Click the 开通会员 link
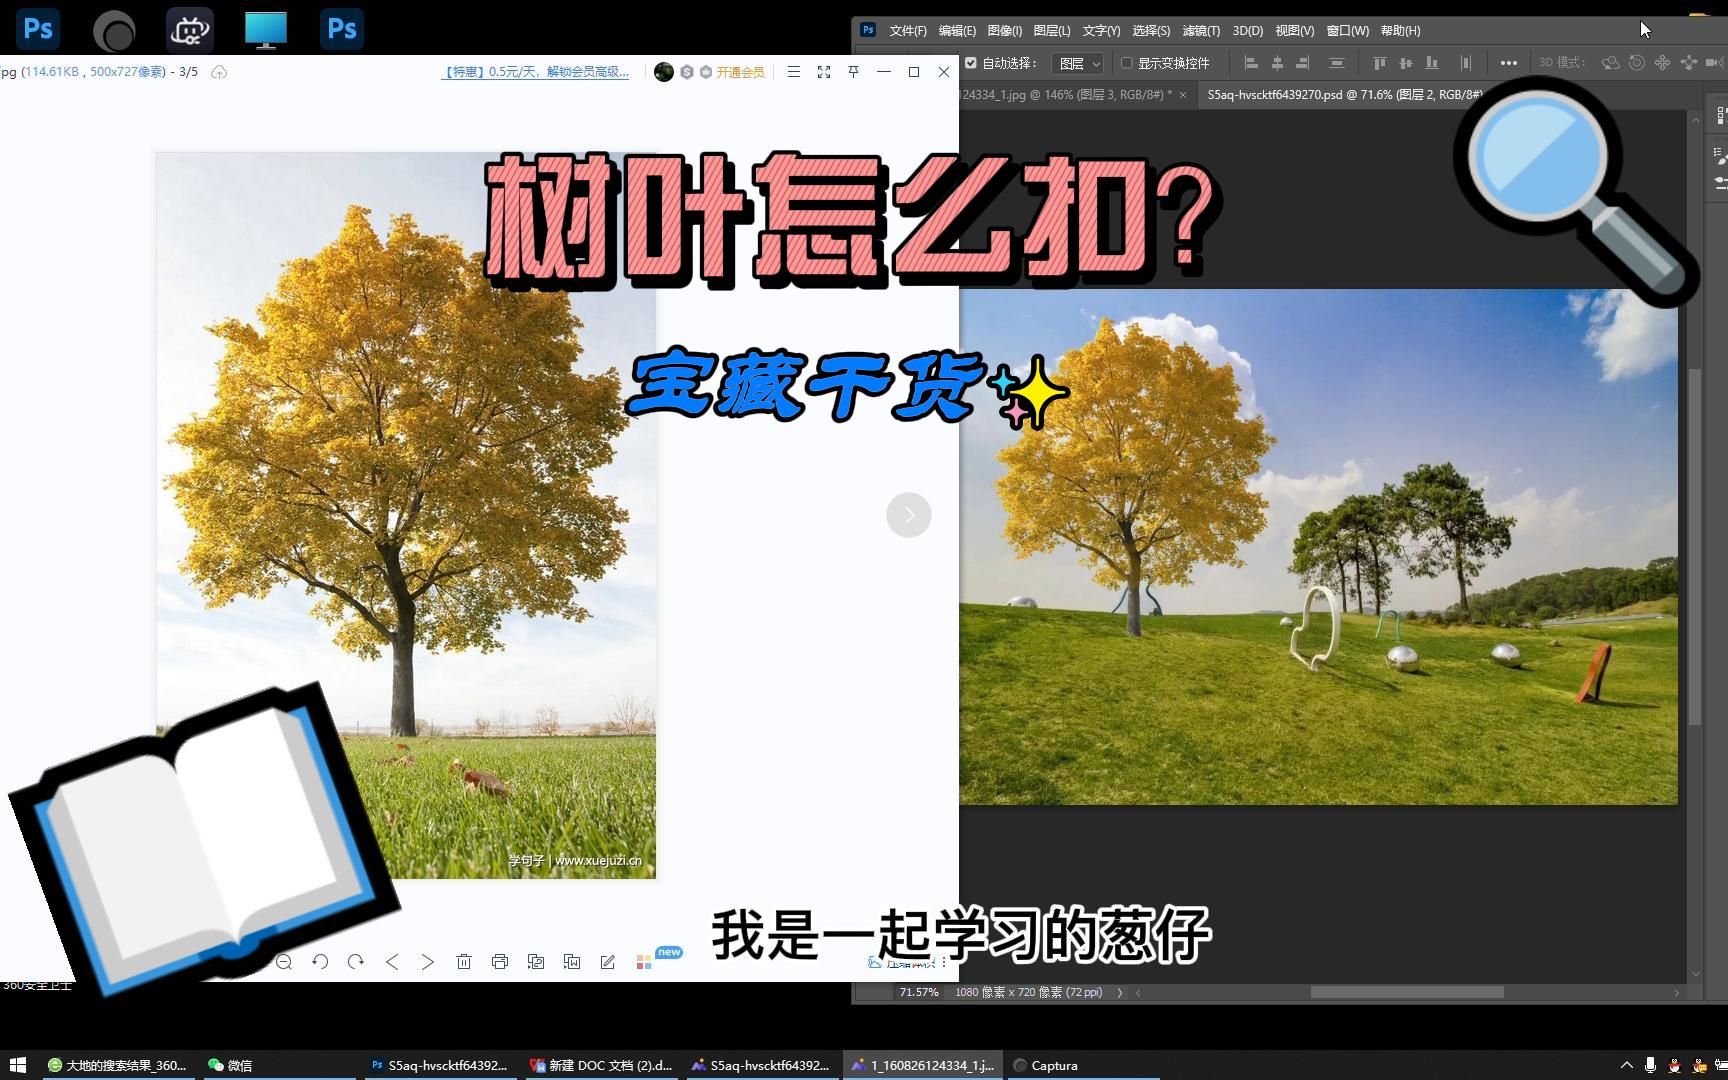 740,72
